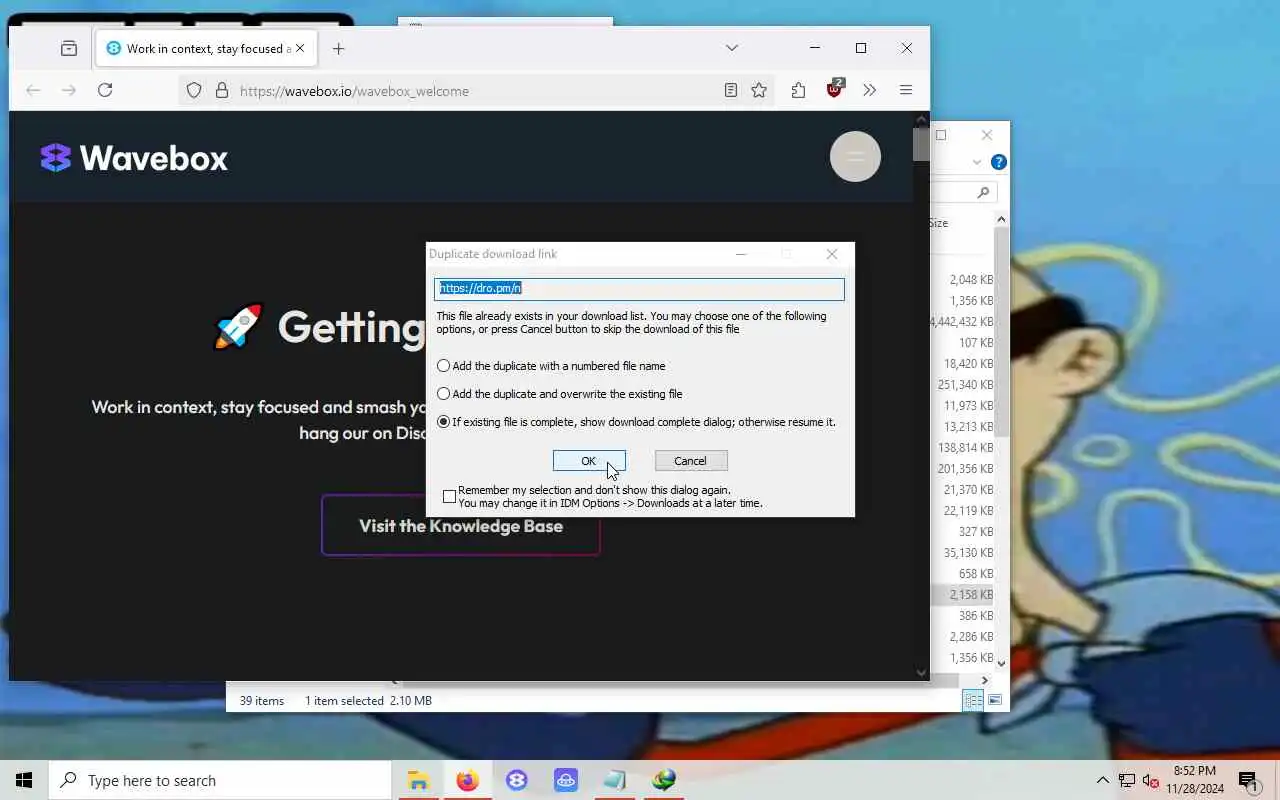This screenshot has width=1280, height=800.
Task: Open Firefox extensions puzzle icon
Action: point(798,90)
